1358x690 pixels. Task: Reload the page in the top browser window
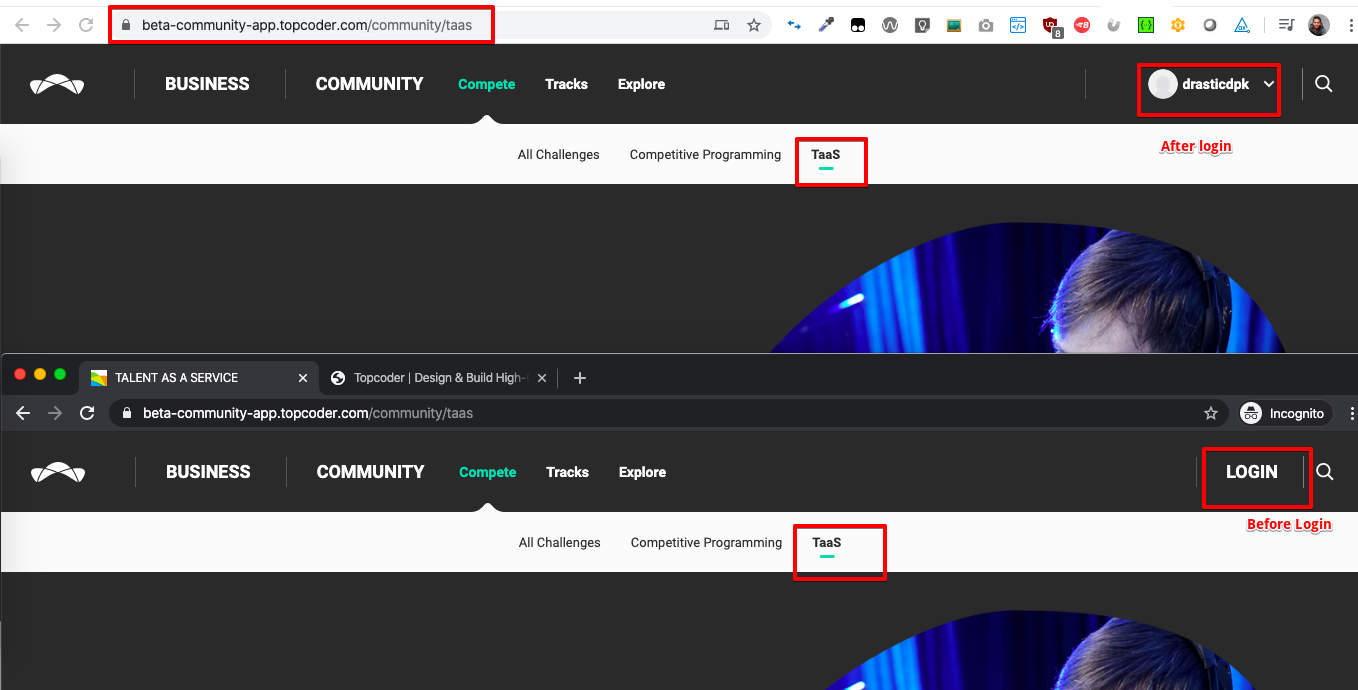[86, 25]
